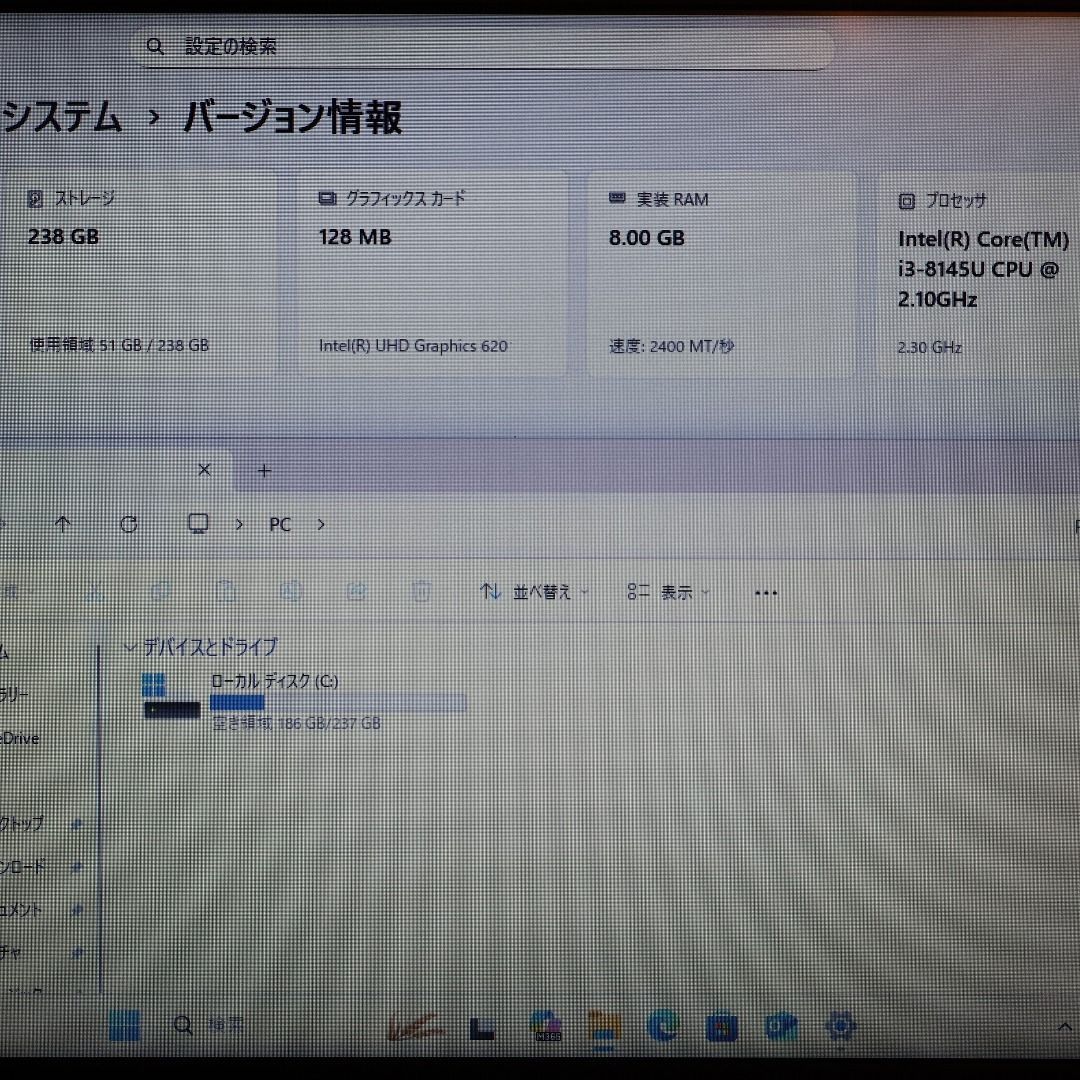Collapse the デバイスとドライブ section
This screenshot has width=1080, height=1080.
tap(129, 647)
